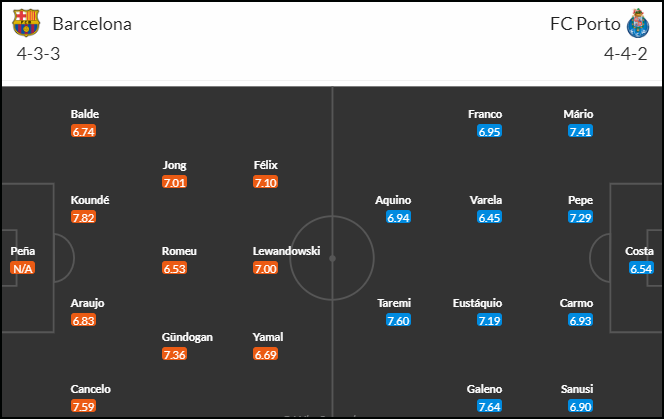Click Cancelo's 7.59 rating
Viewport: 664px width, 419px height.
(x=83, y=406)
